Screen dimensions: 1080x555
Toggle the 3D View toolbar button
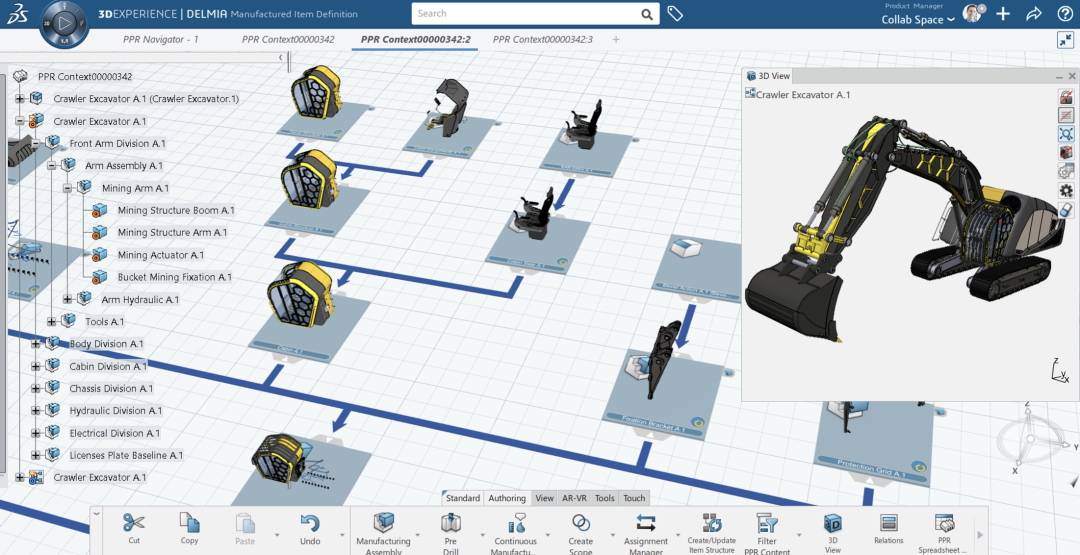coord(833,523)
